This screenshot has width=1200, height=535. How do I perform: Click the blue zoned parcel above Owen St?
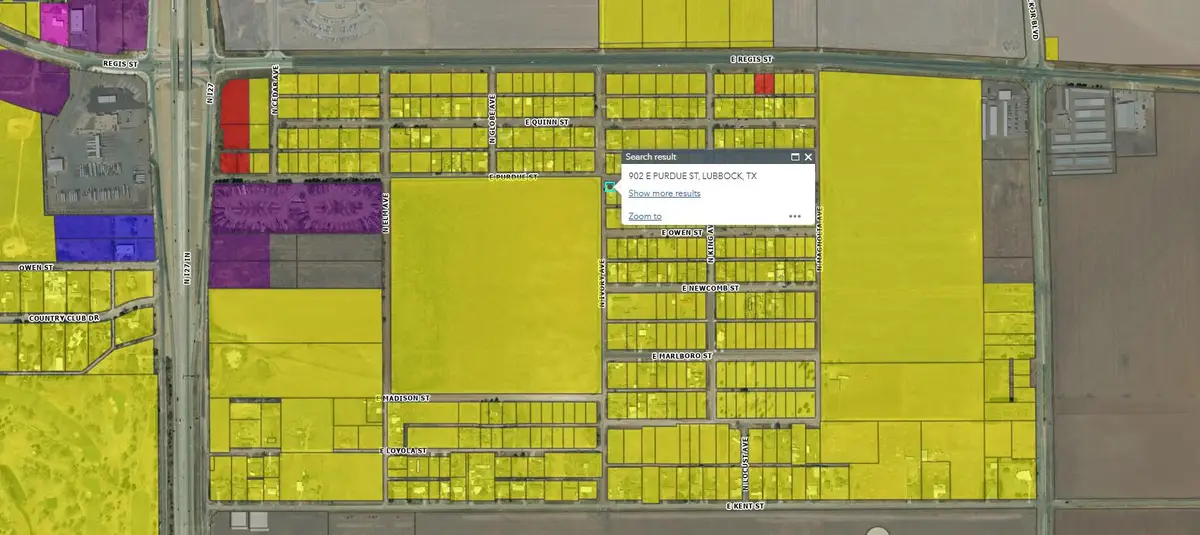point(104,238)
